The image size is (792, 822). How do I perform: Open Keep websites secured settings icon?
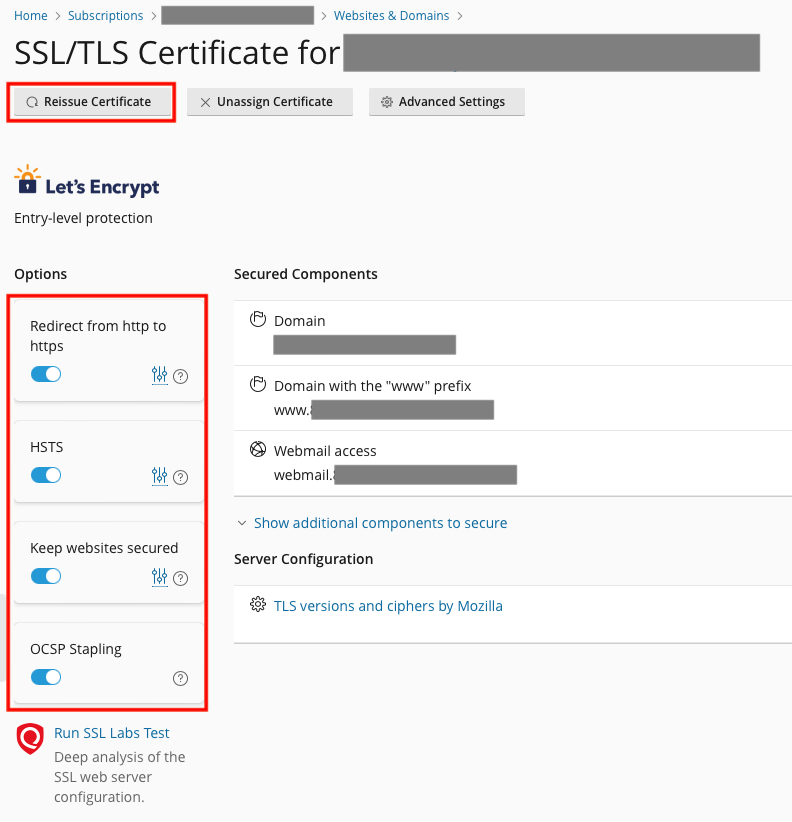click(x=159, y=577)
